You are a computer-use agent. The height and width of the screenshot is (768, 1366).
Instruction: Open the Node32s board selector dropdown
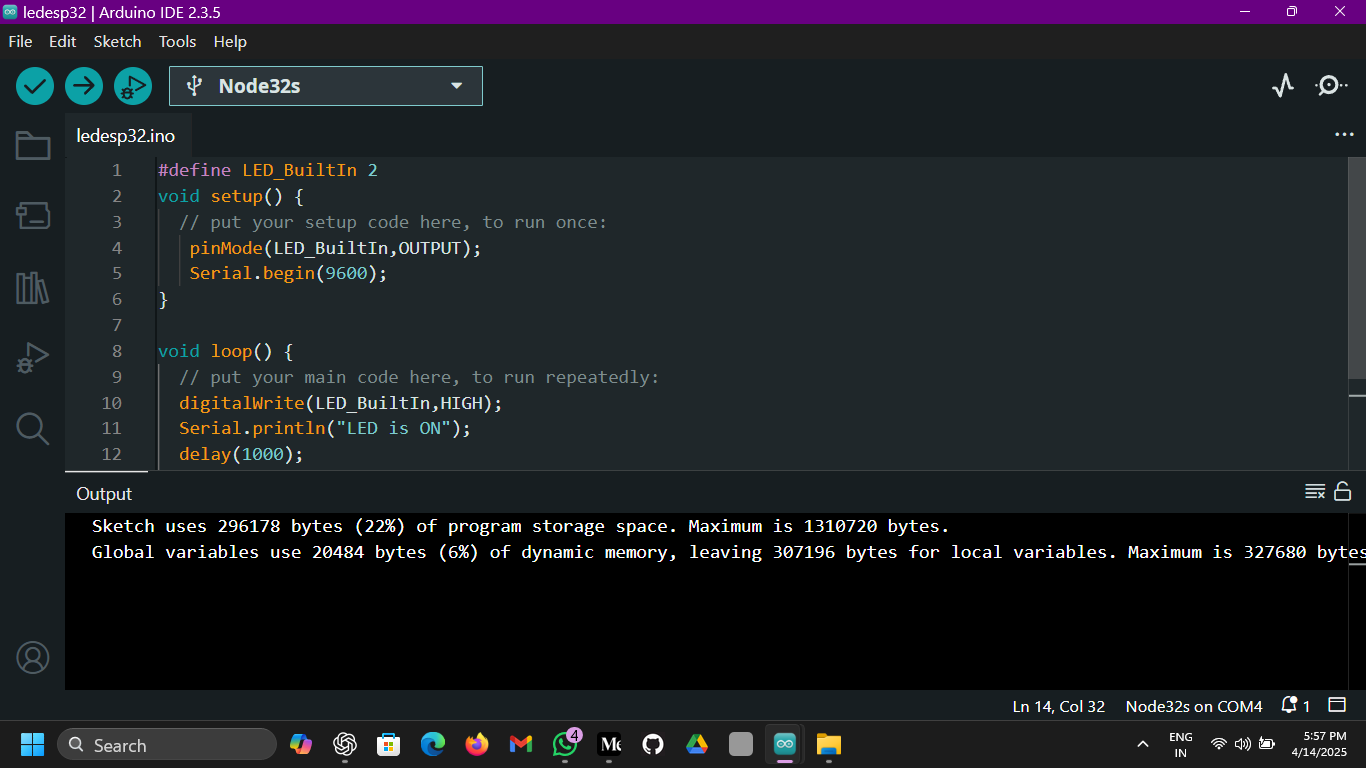326,86
